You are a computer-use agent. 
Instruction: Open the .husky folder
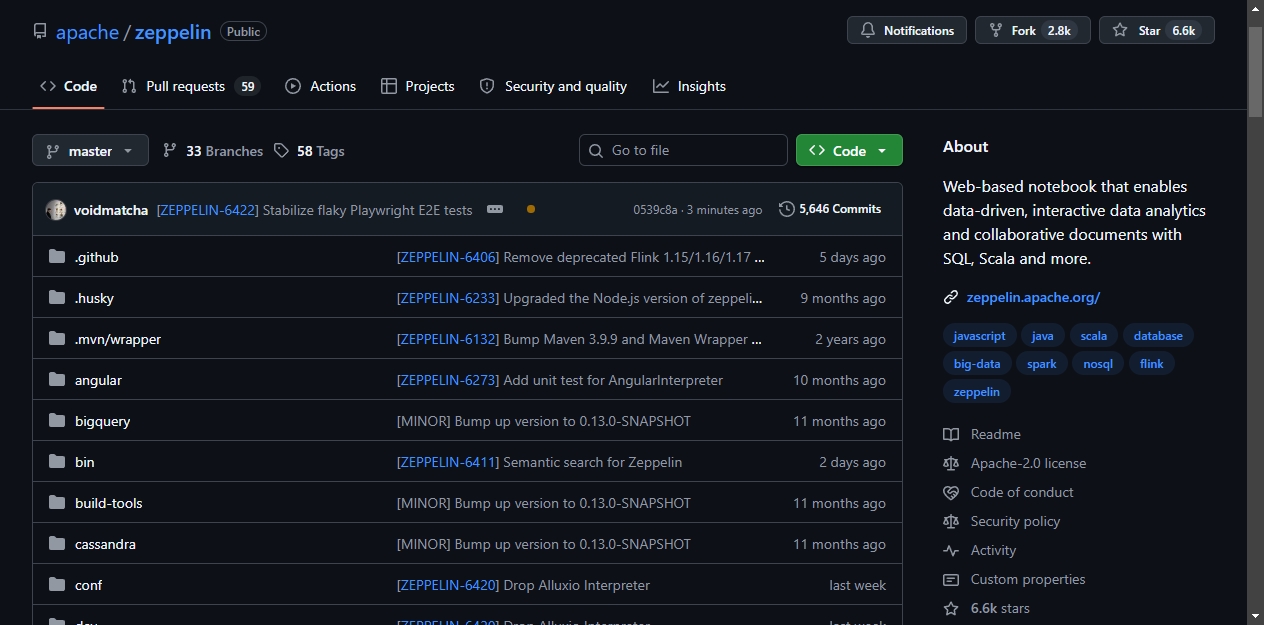94,298
